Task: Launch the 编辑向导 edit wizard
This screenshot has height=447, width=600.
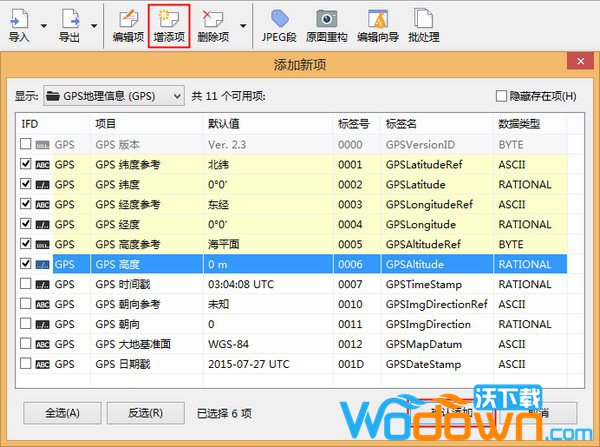Action: pyautogui.click(x=378, y=24)
